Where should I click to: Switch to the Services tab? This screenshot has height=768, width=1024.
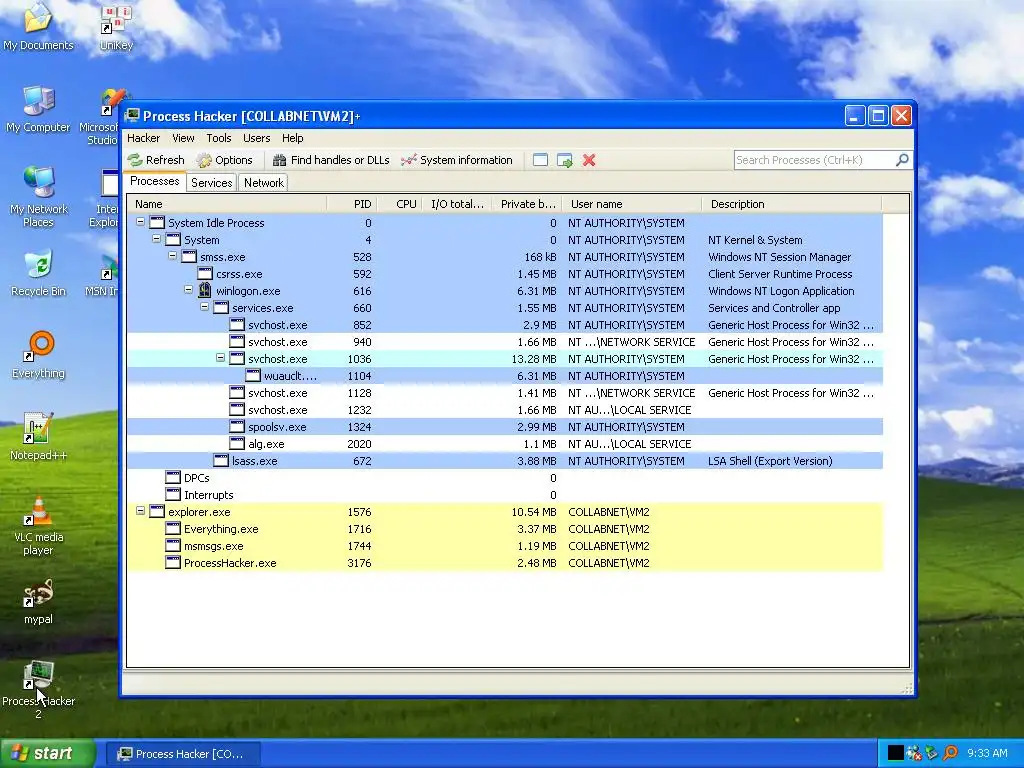tap(212, 183)
